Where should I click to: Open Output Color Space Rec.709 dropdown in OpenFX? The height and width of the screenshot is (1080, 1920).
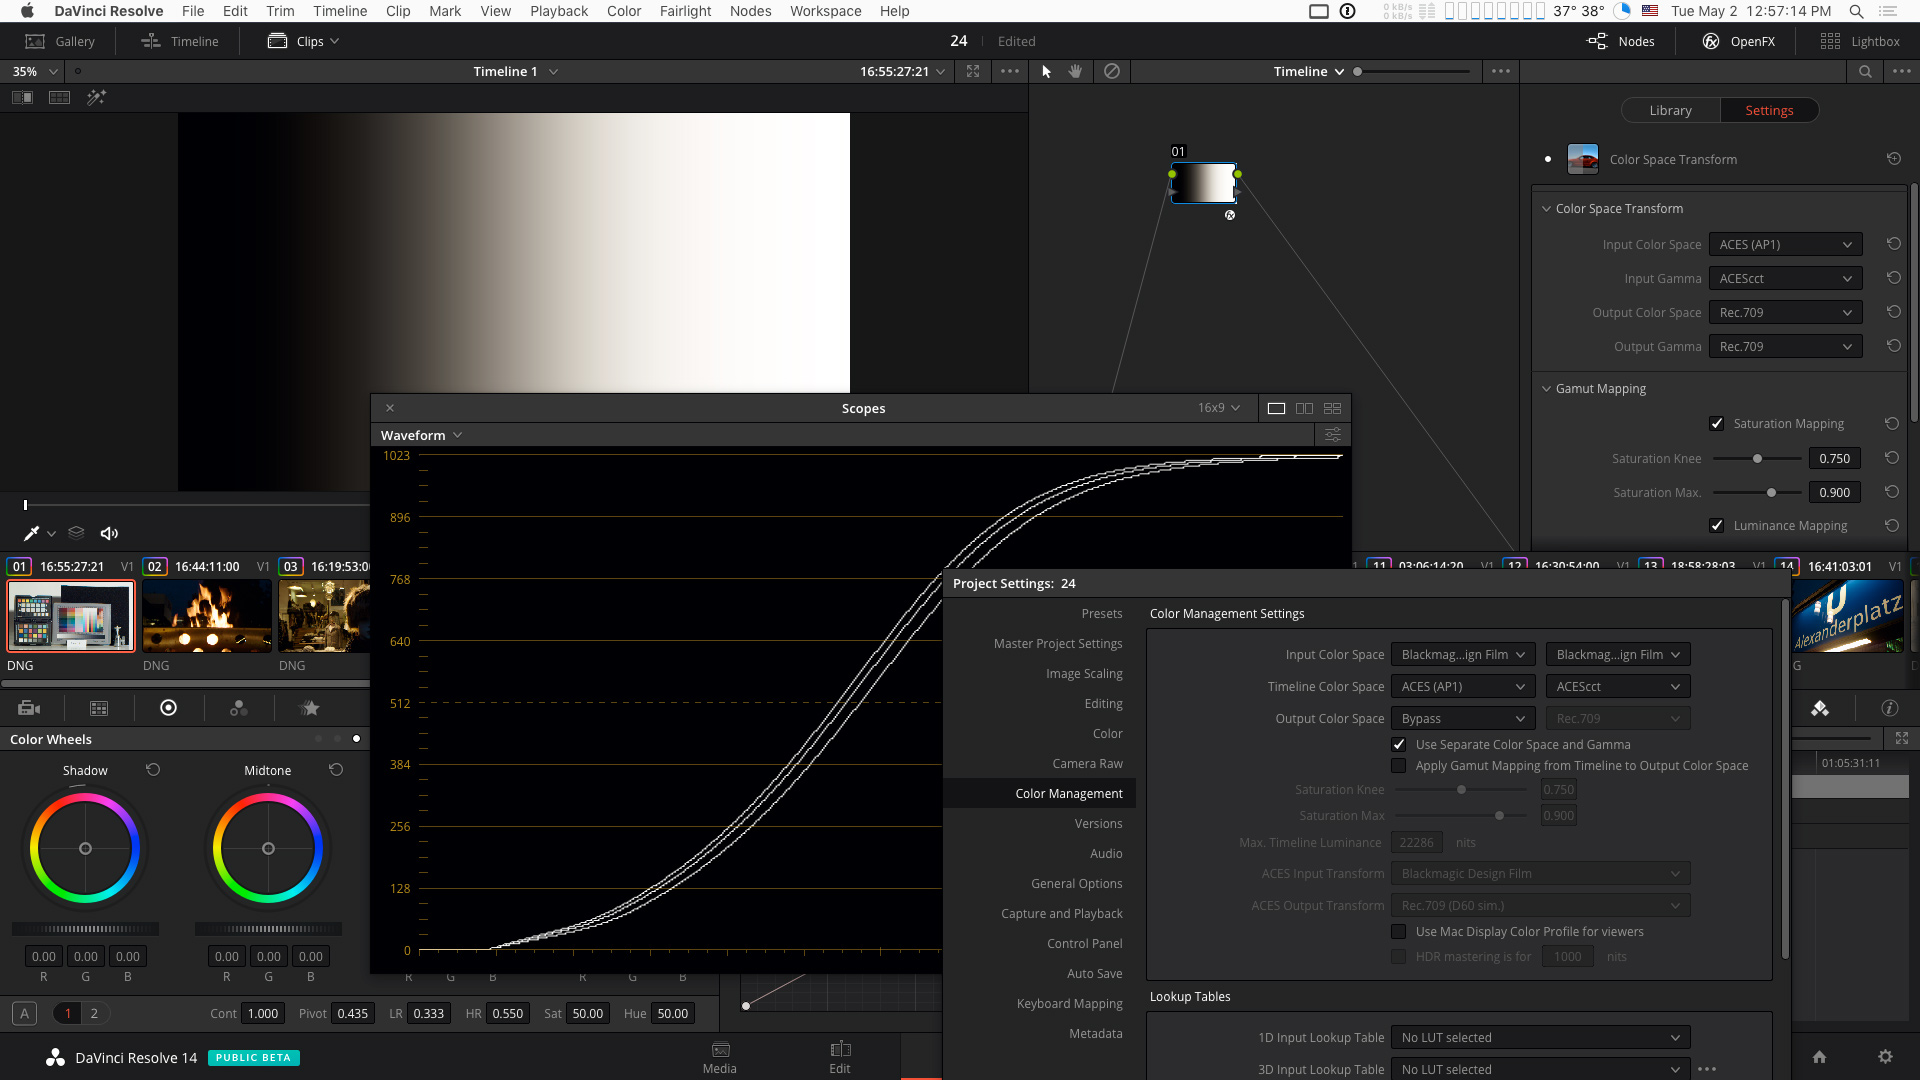pyautogui.click(x=1785, y=313)
